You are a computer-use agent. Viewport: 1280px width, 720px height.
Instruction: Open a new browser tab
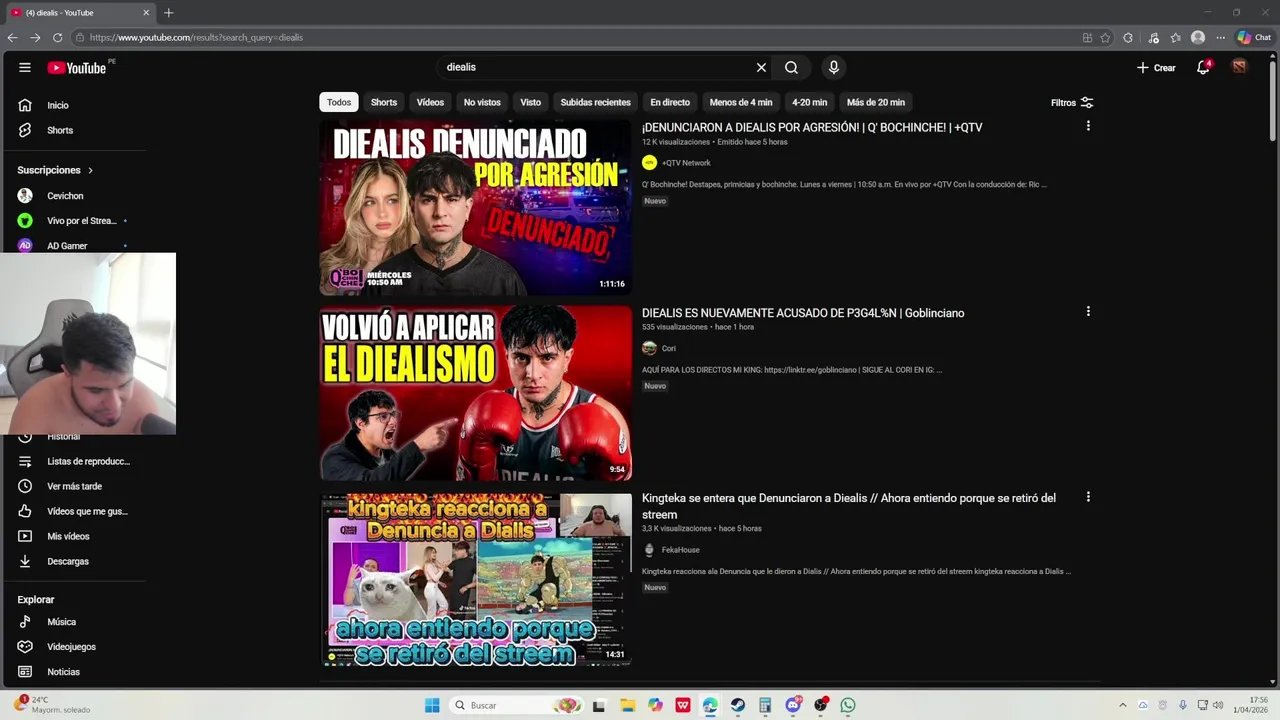click(x=168, y=13)
